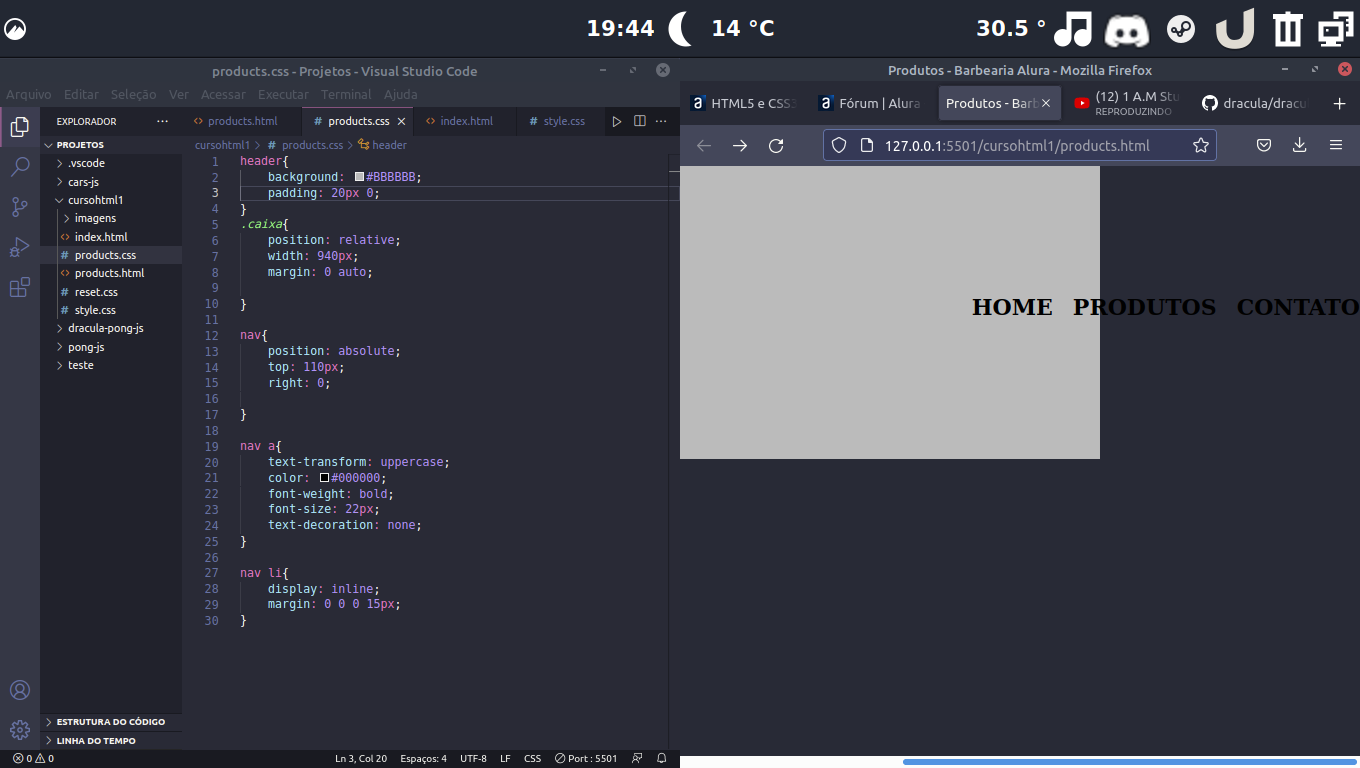Open the Search view in VS Code
This screenshot has height=768, width=1360.
pyautogui.click(x=19, y=167)
